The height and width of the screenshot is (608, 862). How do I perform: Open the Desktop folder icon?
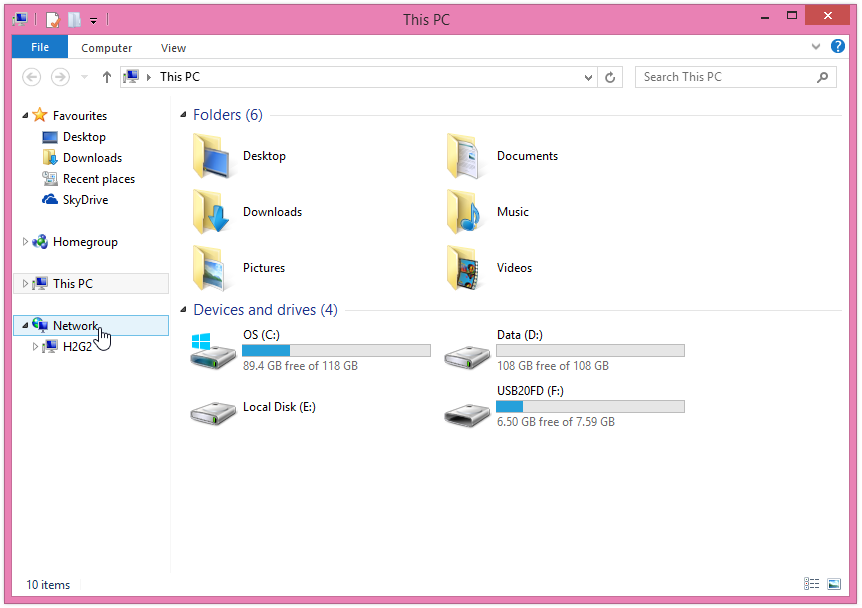(213, 156)
